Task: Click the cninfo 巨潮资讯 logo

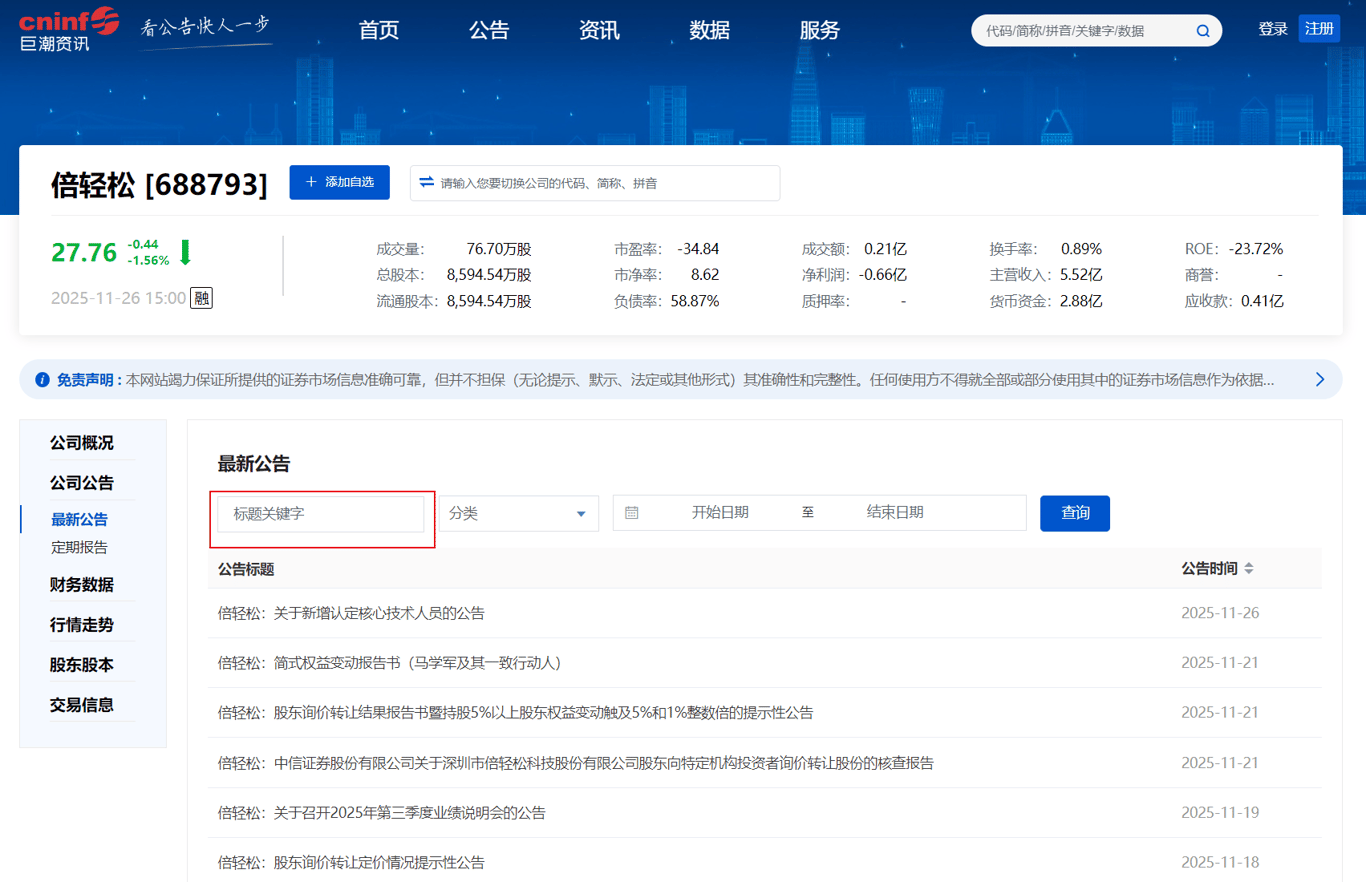Action: point(69,30)
